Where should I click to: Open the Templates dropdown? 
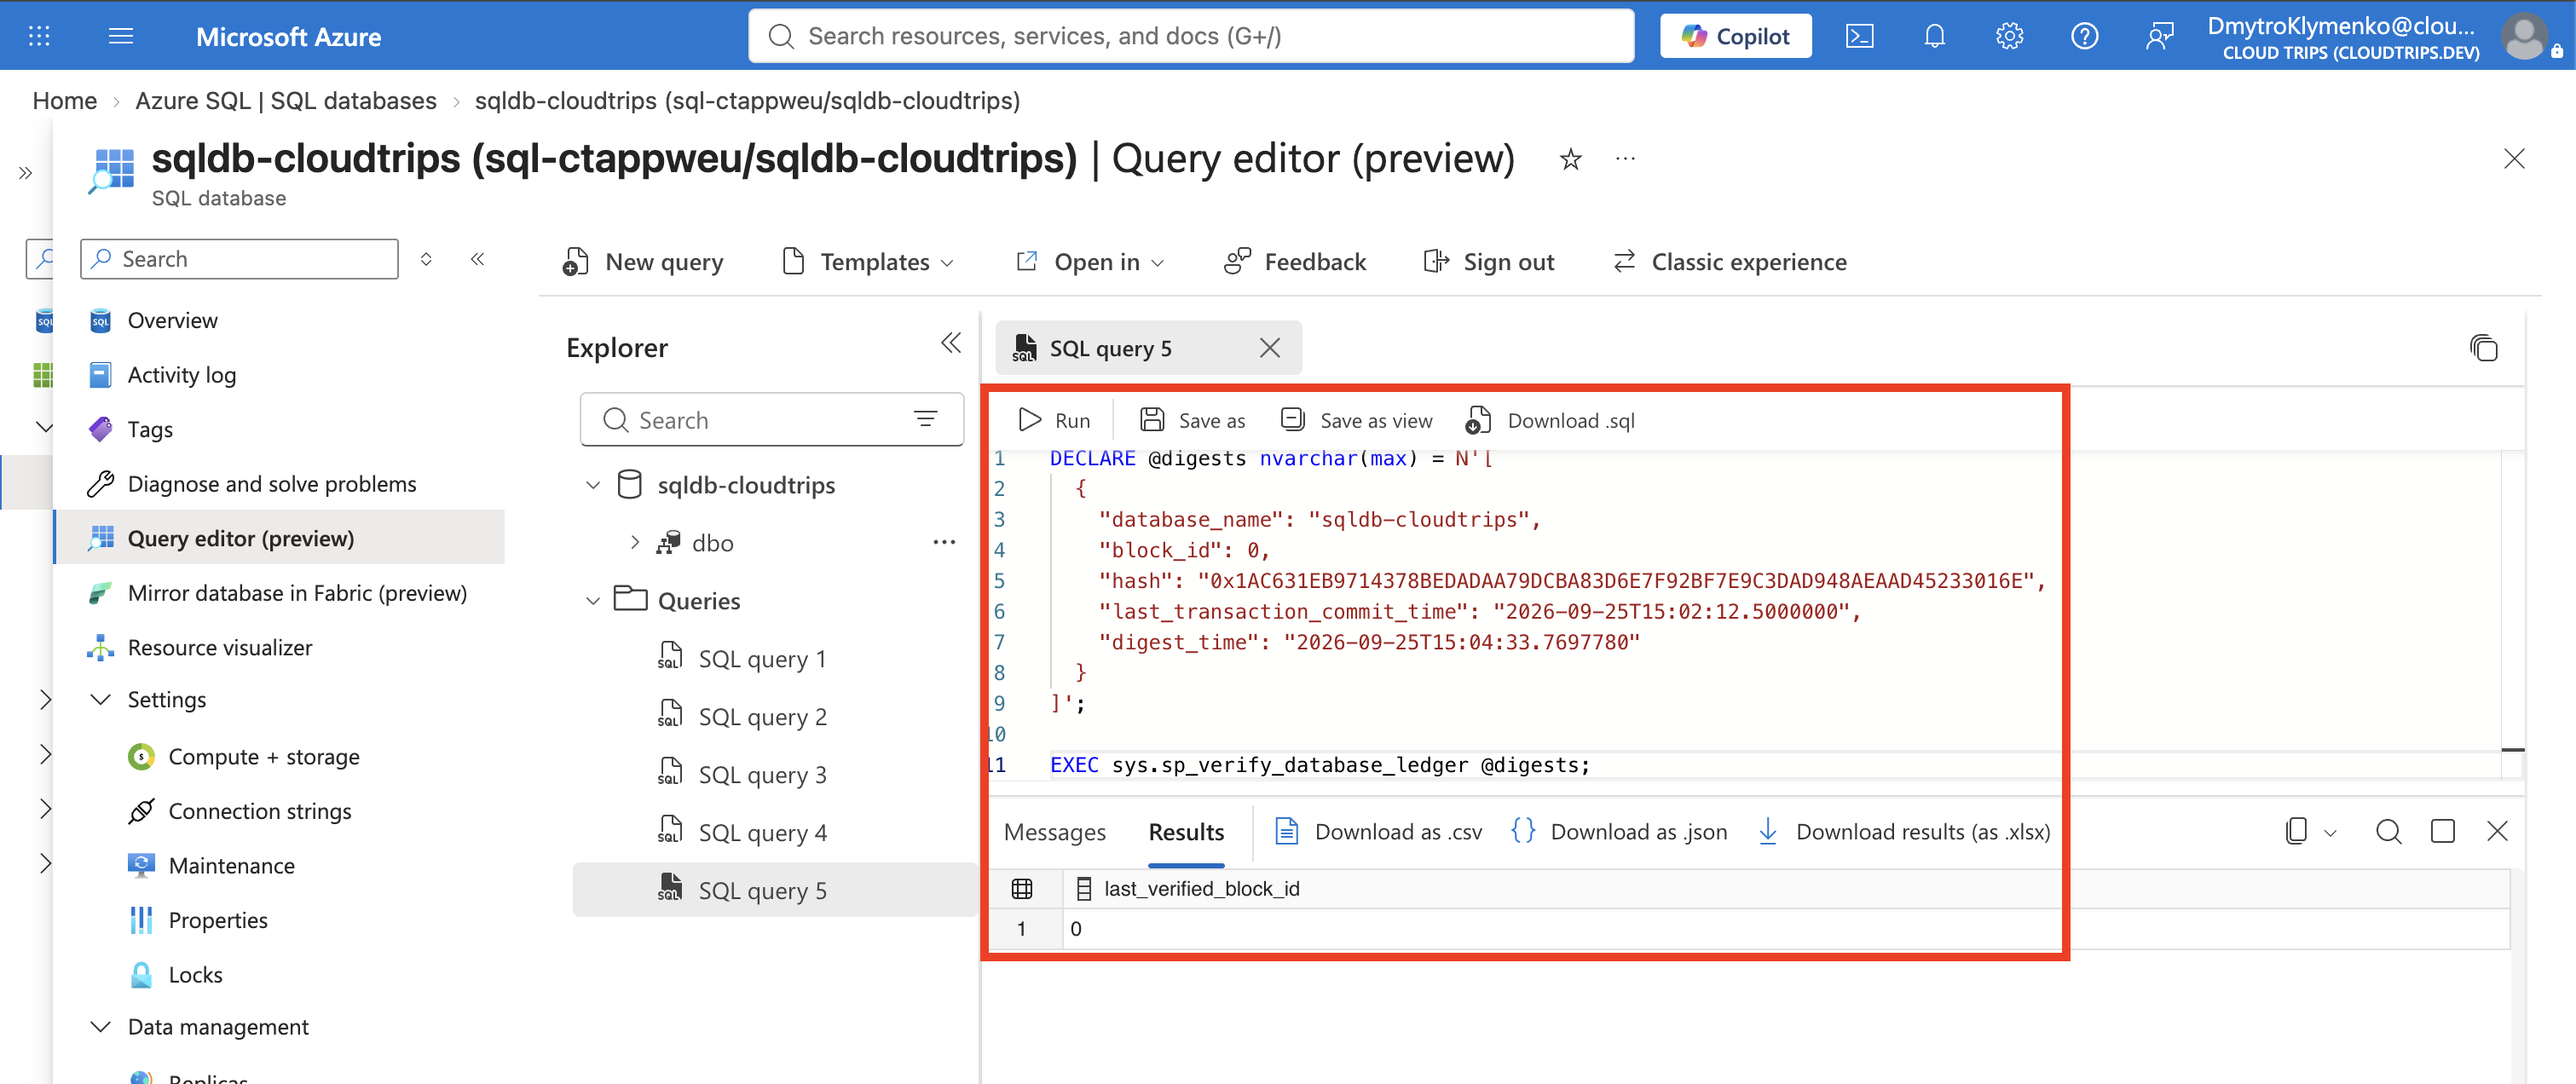[x=867, y=262]
